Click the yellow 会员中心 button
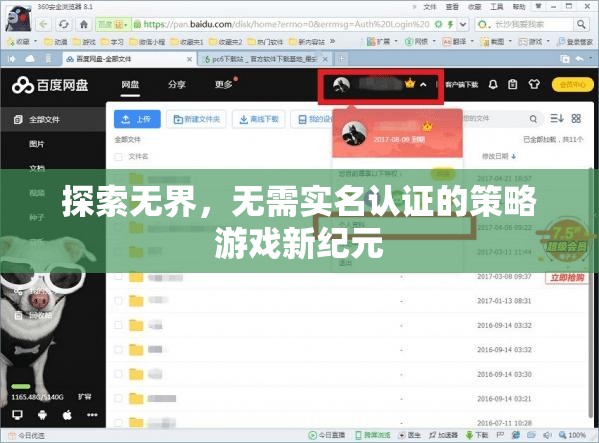This screenshot has height=443, width=599. click(x=572, y=84)
